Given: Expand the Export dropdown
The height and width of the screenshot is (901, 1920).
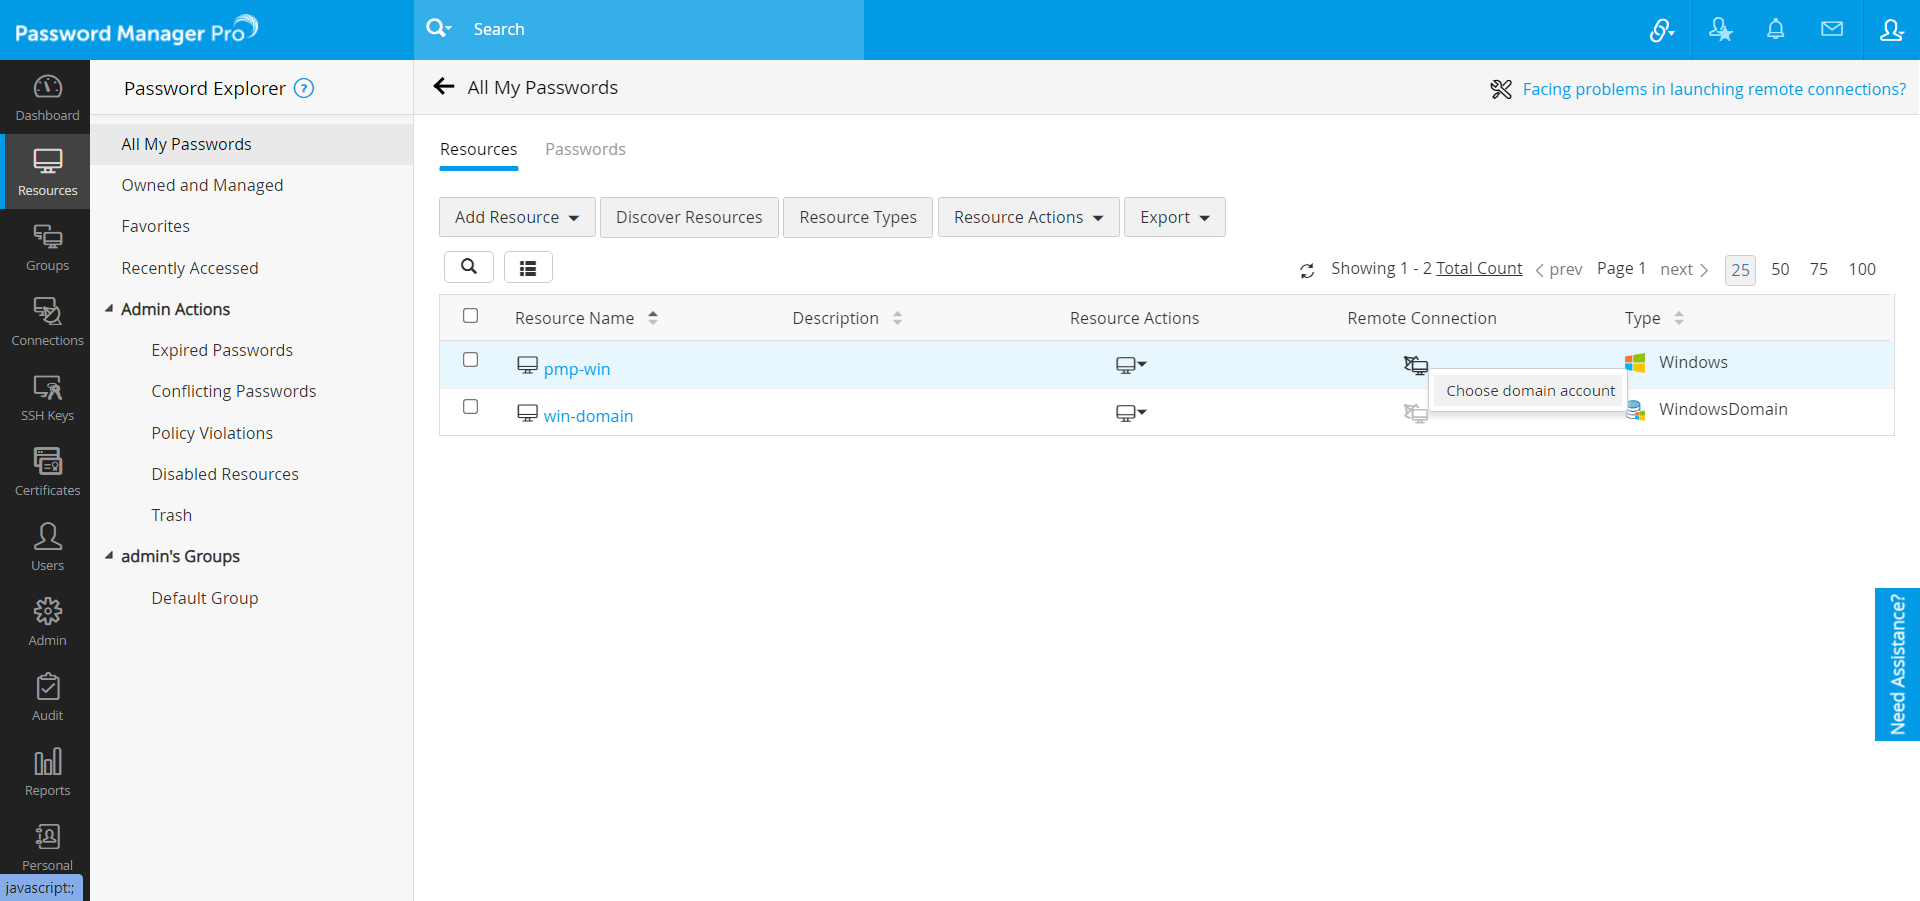Looking at the screenshot, I should point(1174,217).
